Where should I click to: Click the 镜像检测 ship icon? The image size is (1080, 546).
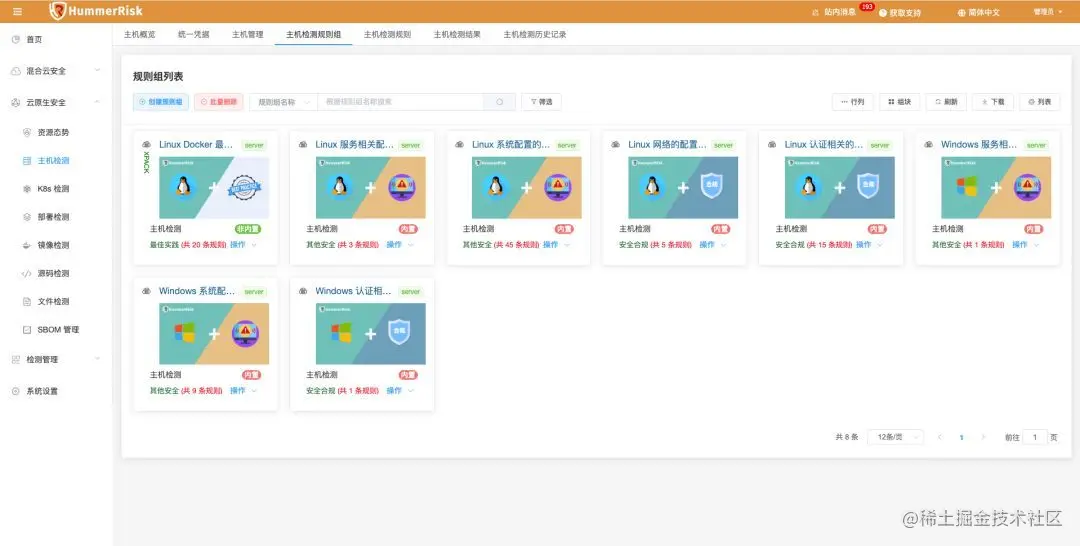[x=27, y=245]
